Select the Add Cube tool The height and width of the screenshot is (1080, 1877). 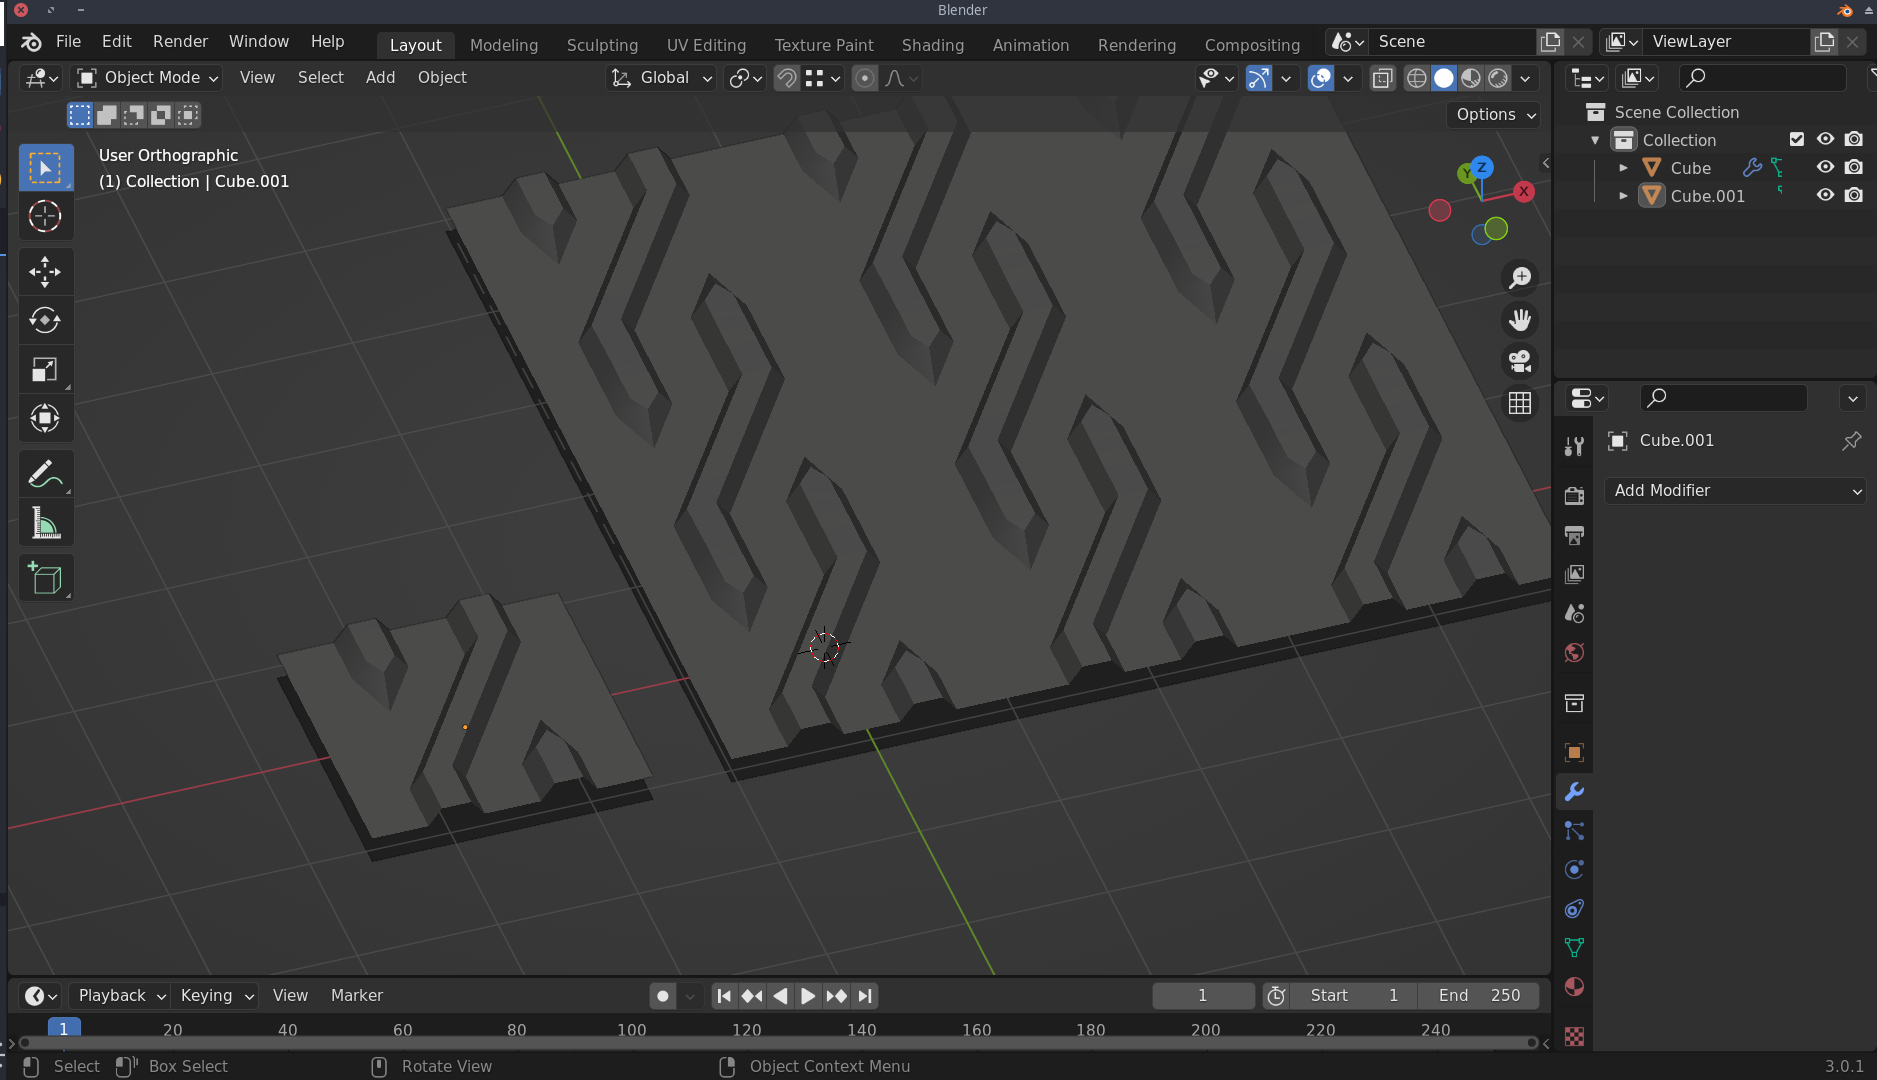tap(45, 578)
